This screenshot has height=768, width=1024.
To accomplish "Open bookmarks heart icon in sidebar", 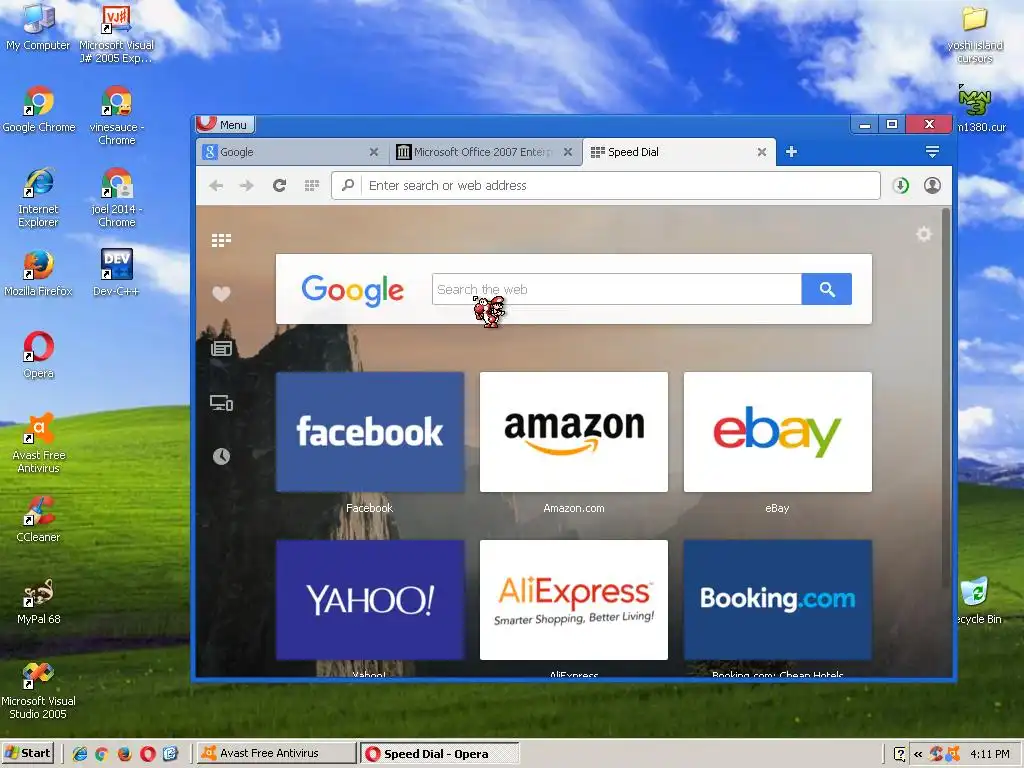I will point(221,294).
